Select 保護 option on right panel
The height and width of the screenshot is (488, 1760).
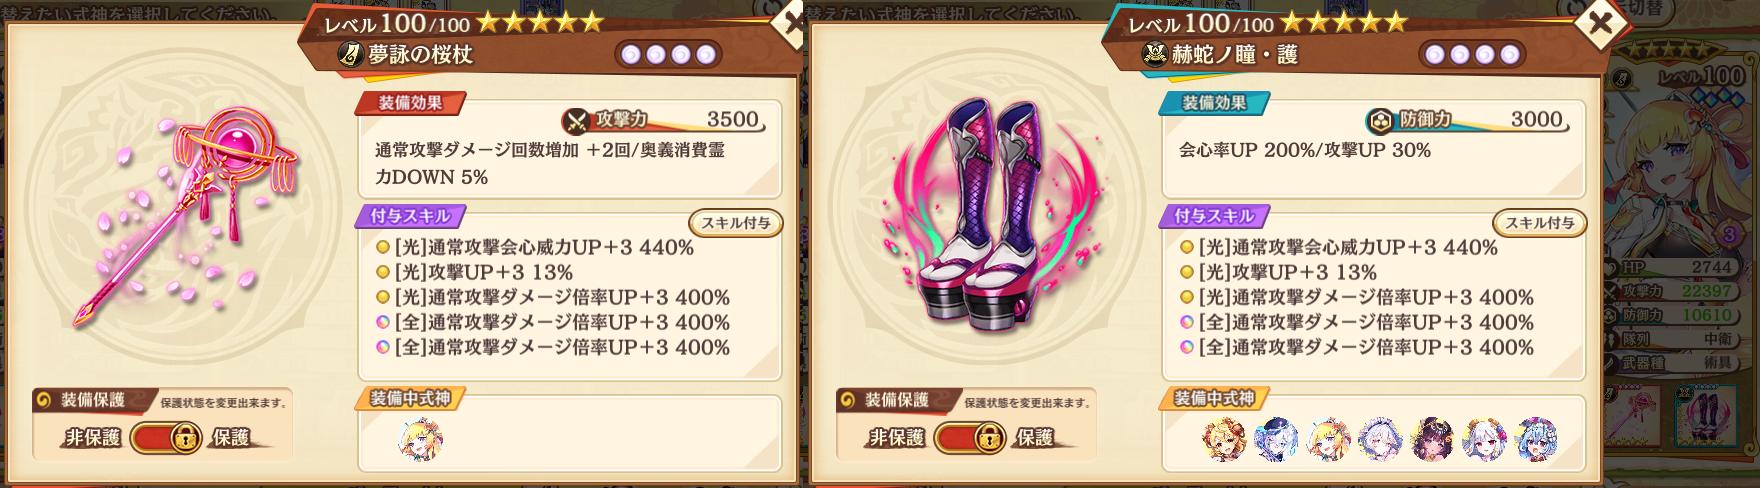click(1035, 438)
